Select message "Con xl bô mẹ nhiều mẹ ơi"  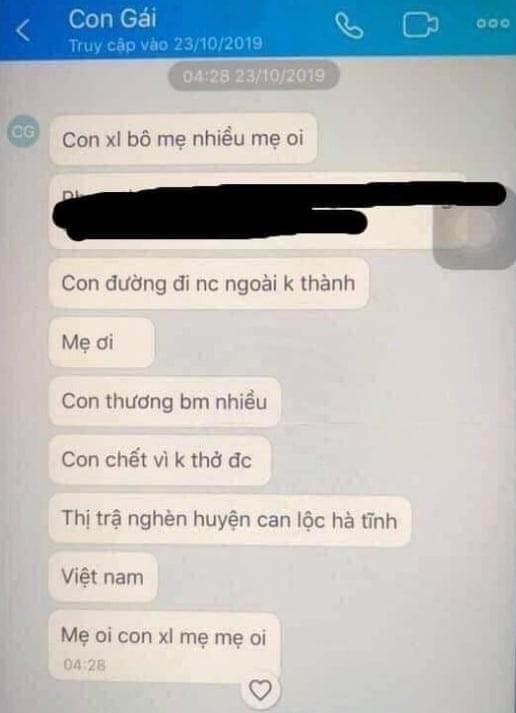click(183, 139)
